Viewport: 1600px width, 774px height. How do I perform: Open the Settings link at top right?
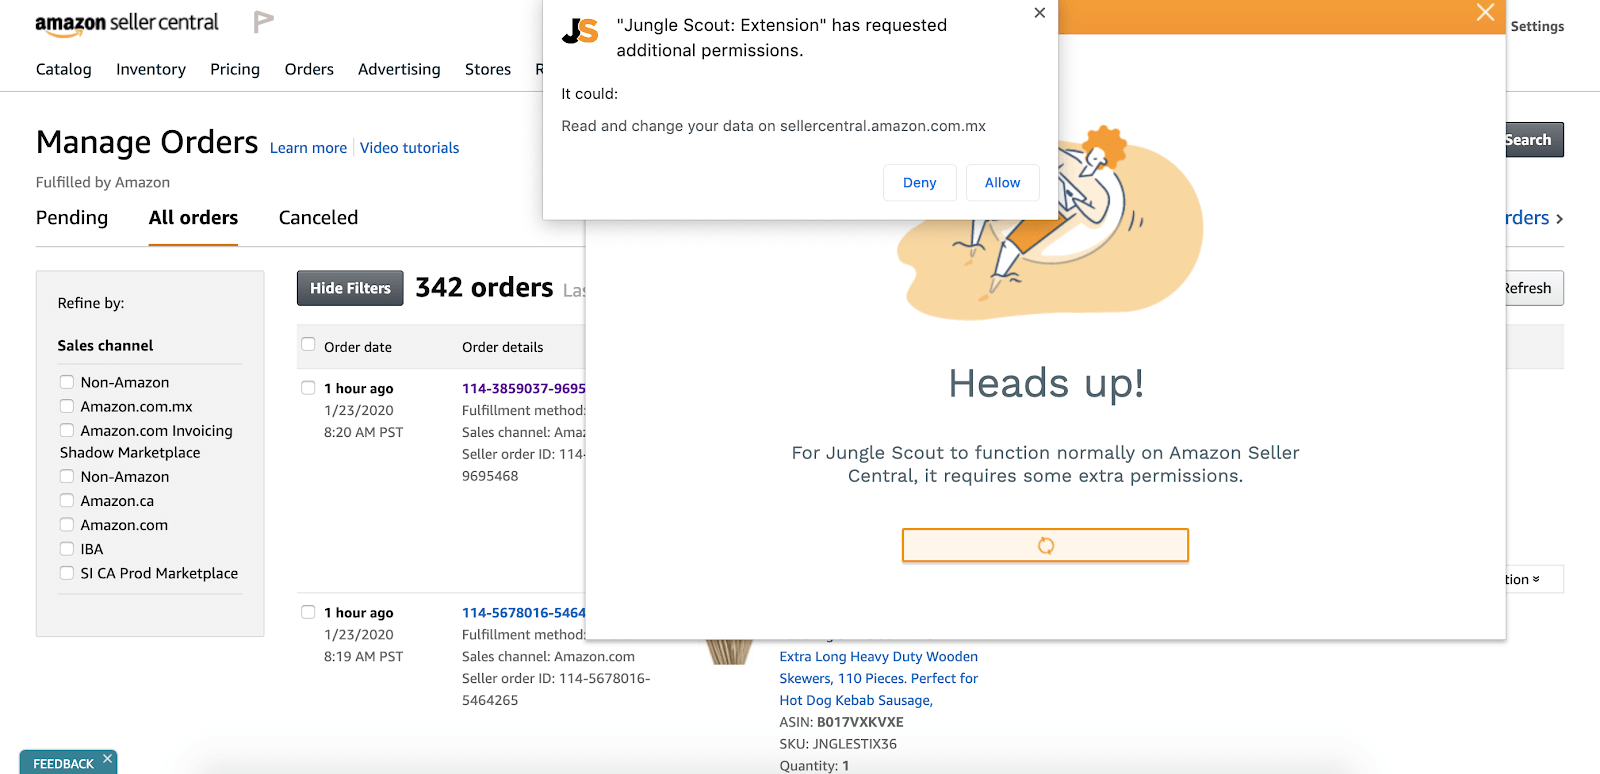point(1537,26)
